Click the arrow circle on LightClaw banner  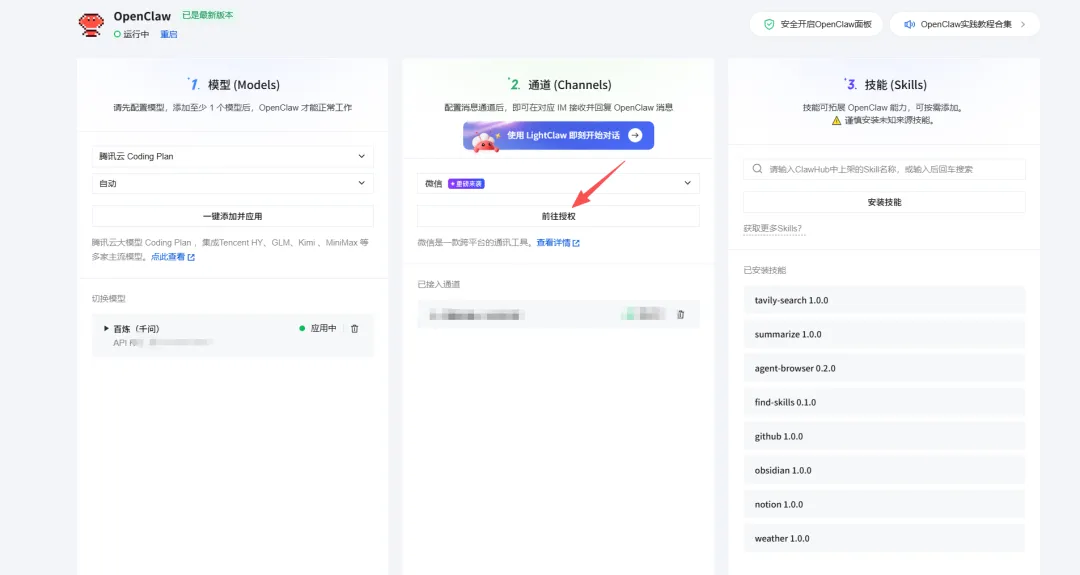[x=635, y=136]
